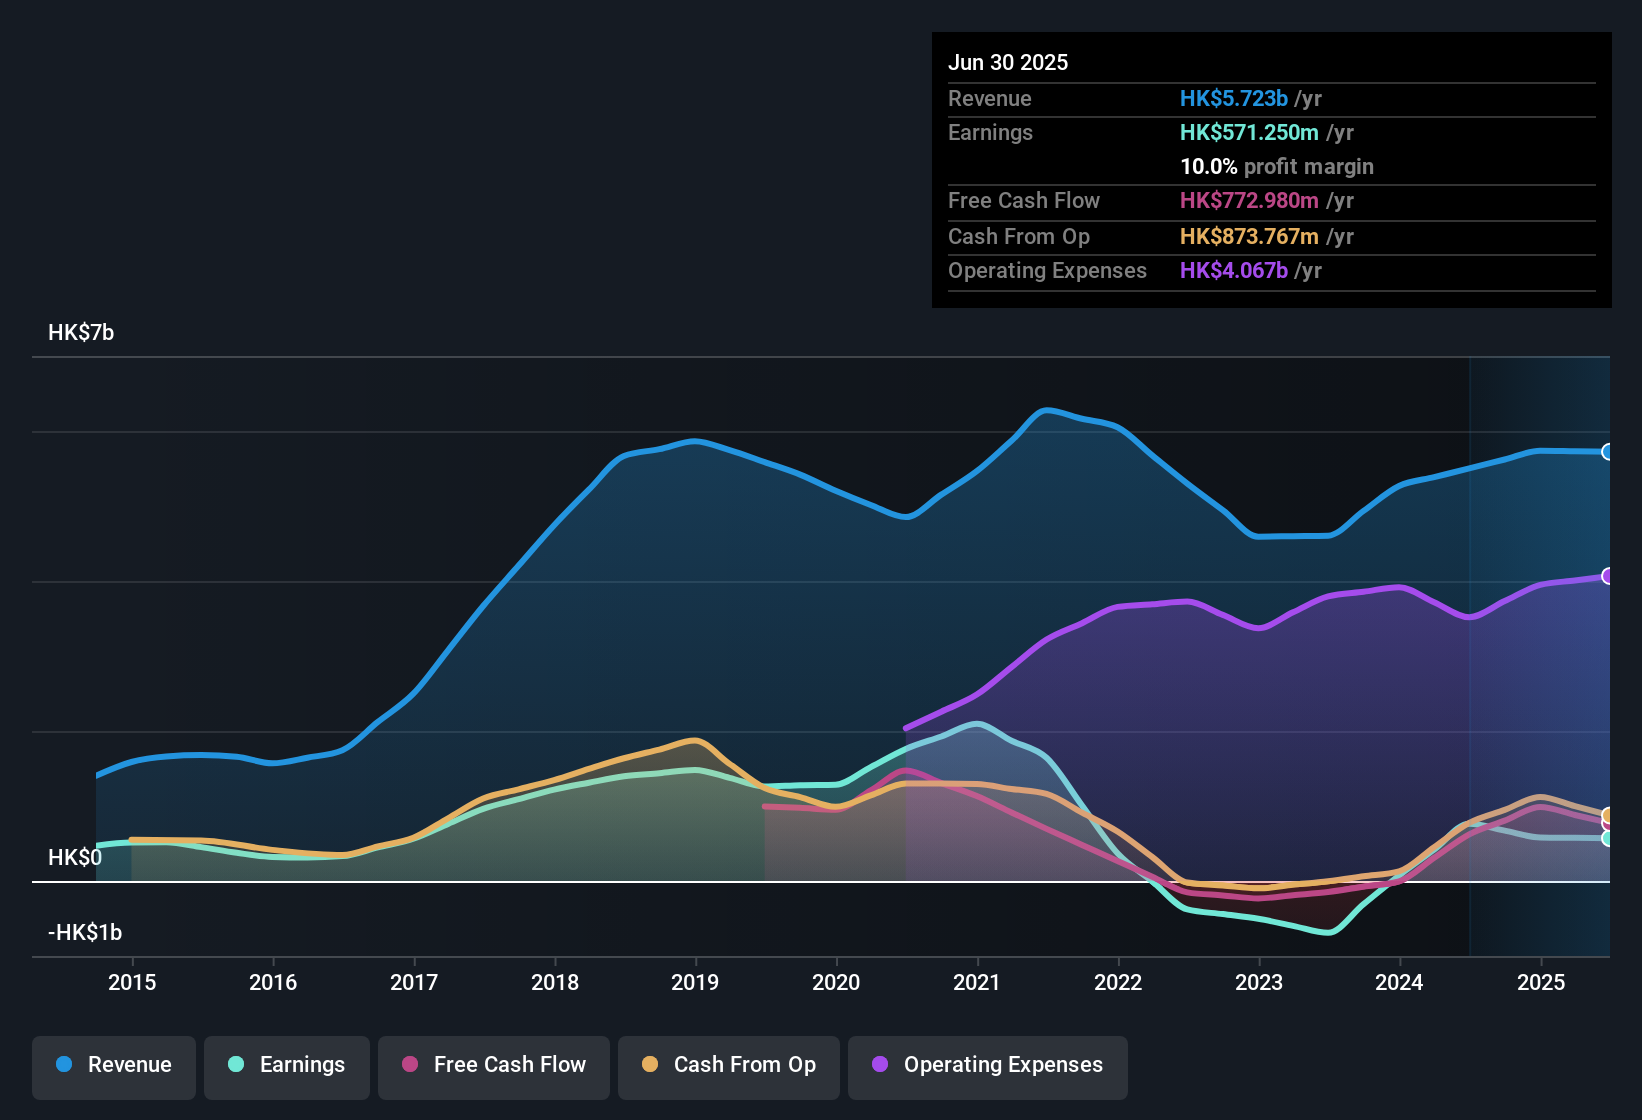Viewport: 1642px width, 1120px height.
Task: Click the 10.0% profit margin label
Action: pyautogui.click(x=1277, y=167)
